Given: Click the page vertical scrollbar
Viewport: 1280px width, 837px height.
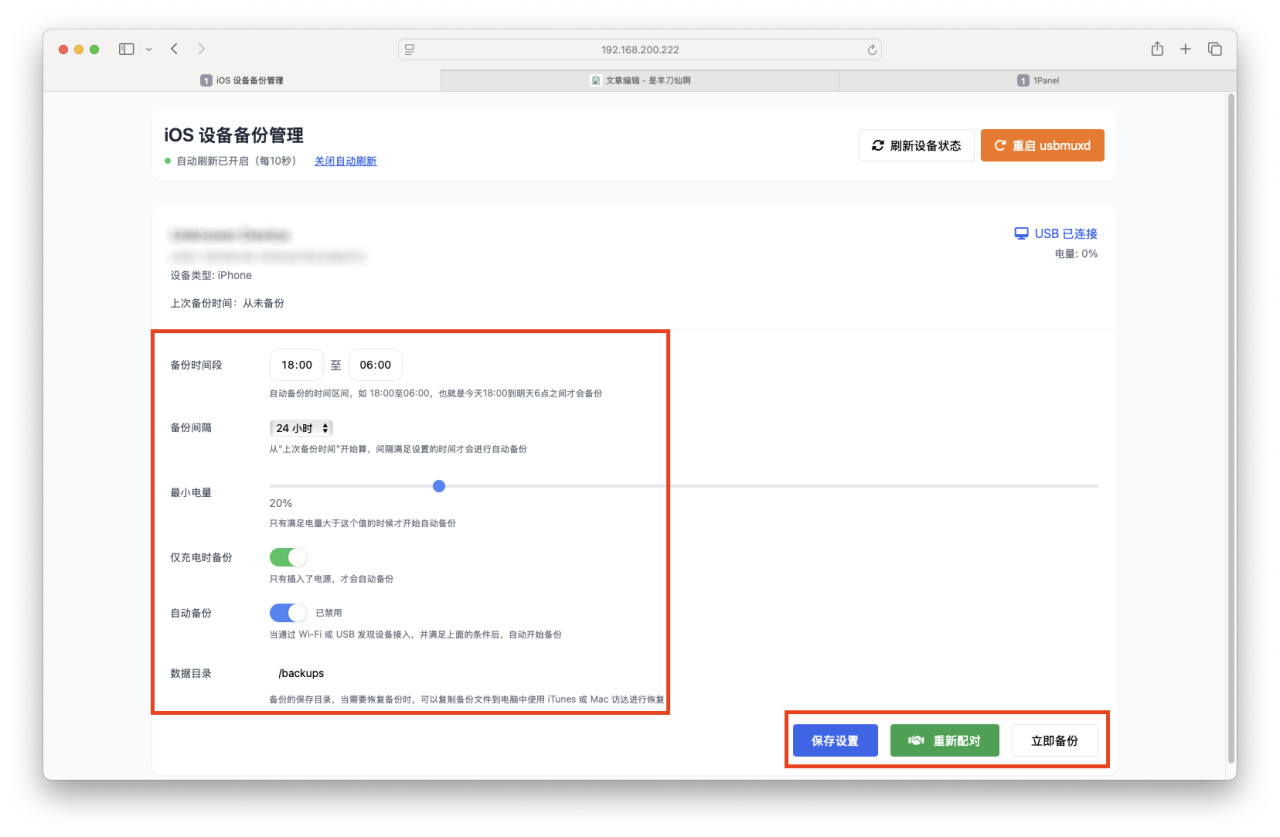Looking at the screenshot, I should click(1231, 428).
